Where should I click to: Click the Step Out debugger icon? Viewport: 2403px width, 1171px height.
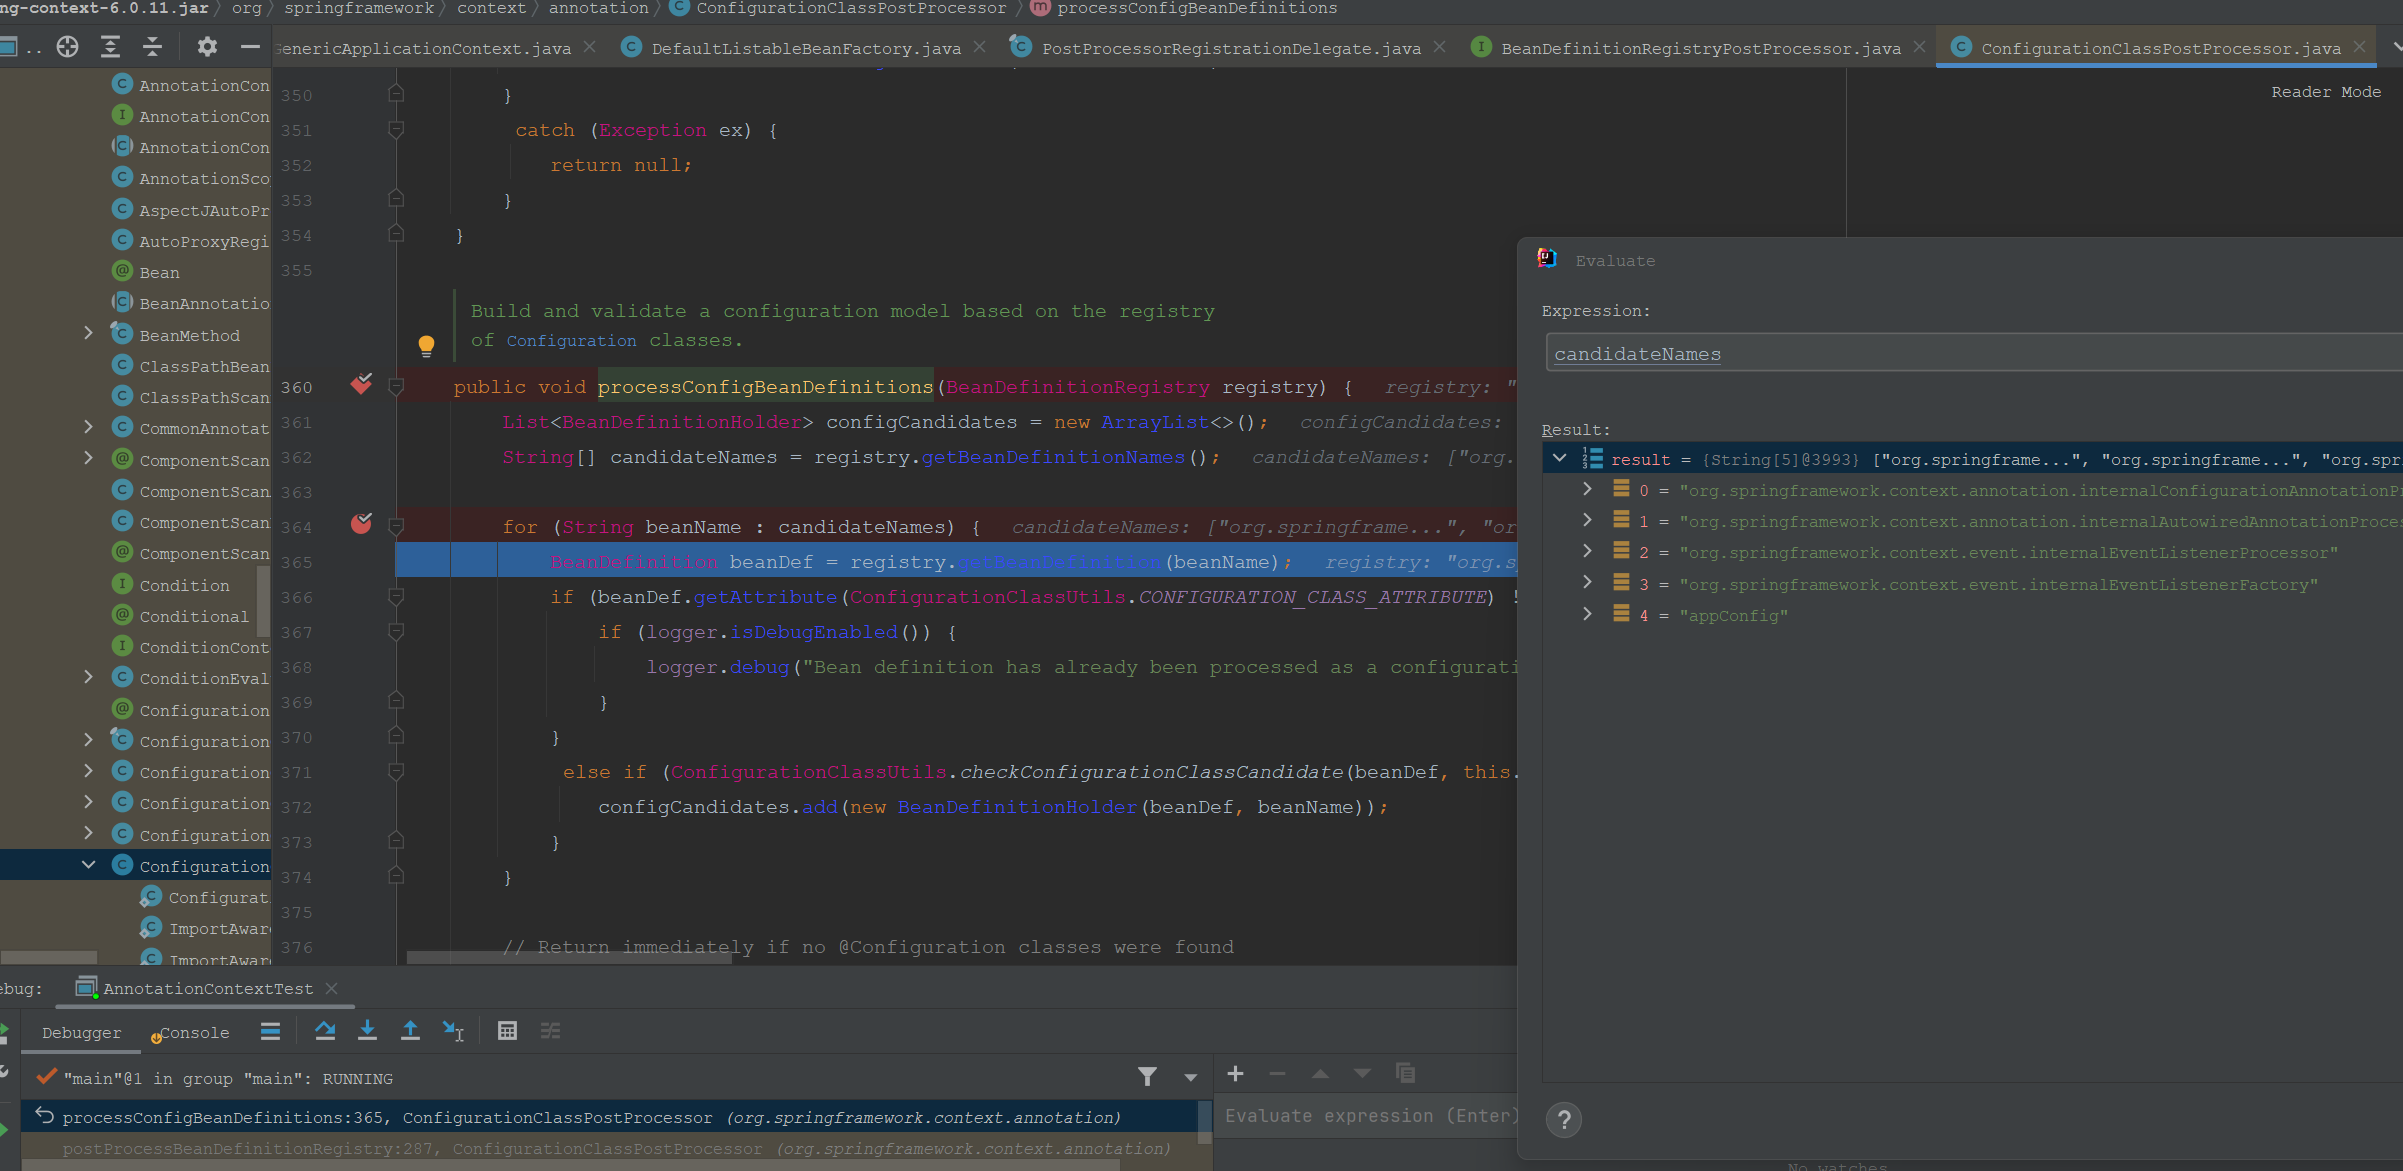(x=410, y=1031)
